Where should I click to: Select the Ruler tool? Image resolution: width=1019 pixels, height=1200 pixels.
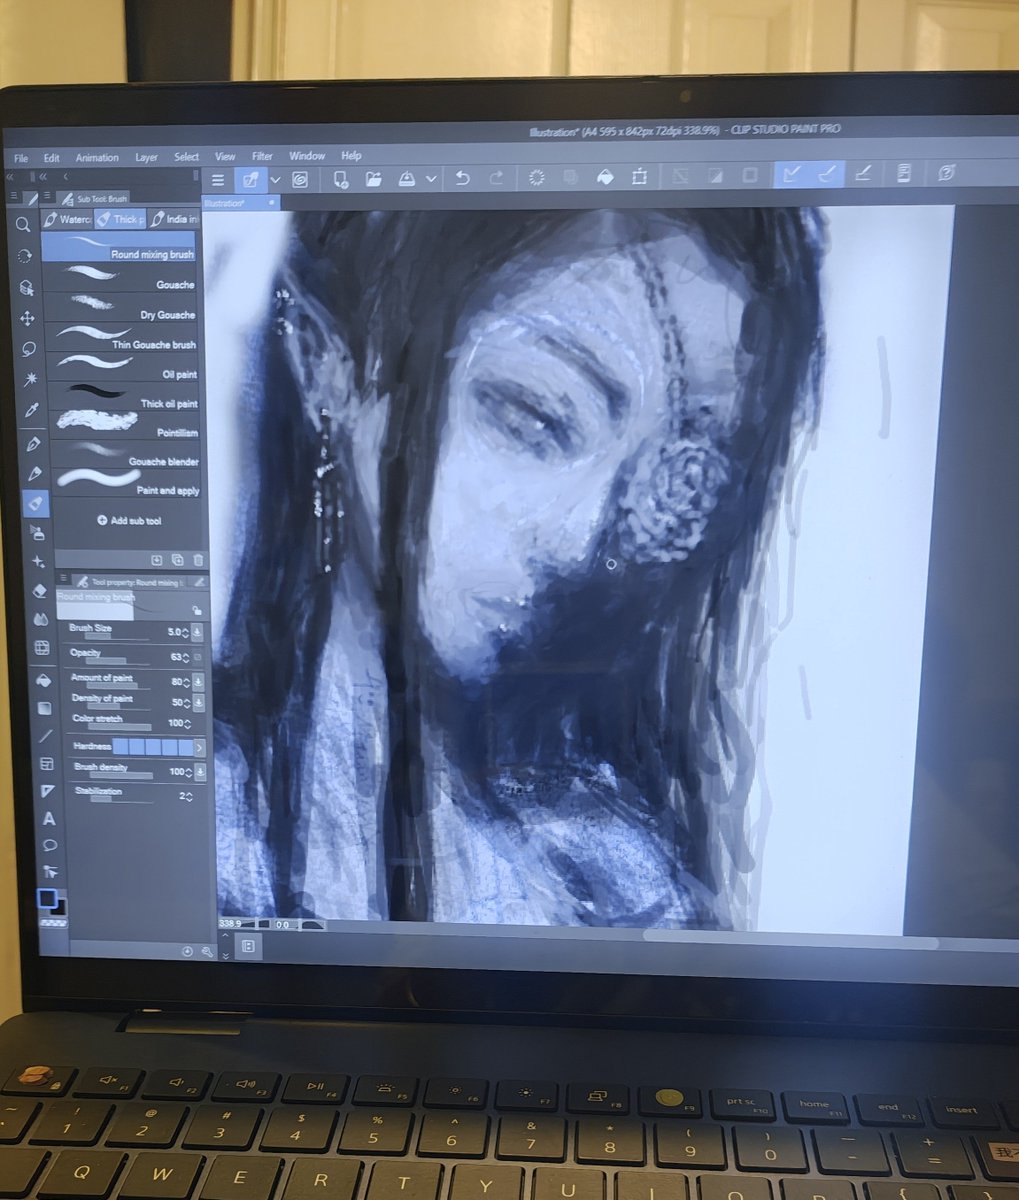pyautogui.click(x=47, y=791)
